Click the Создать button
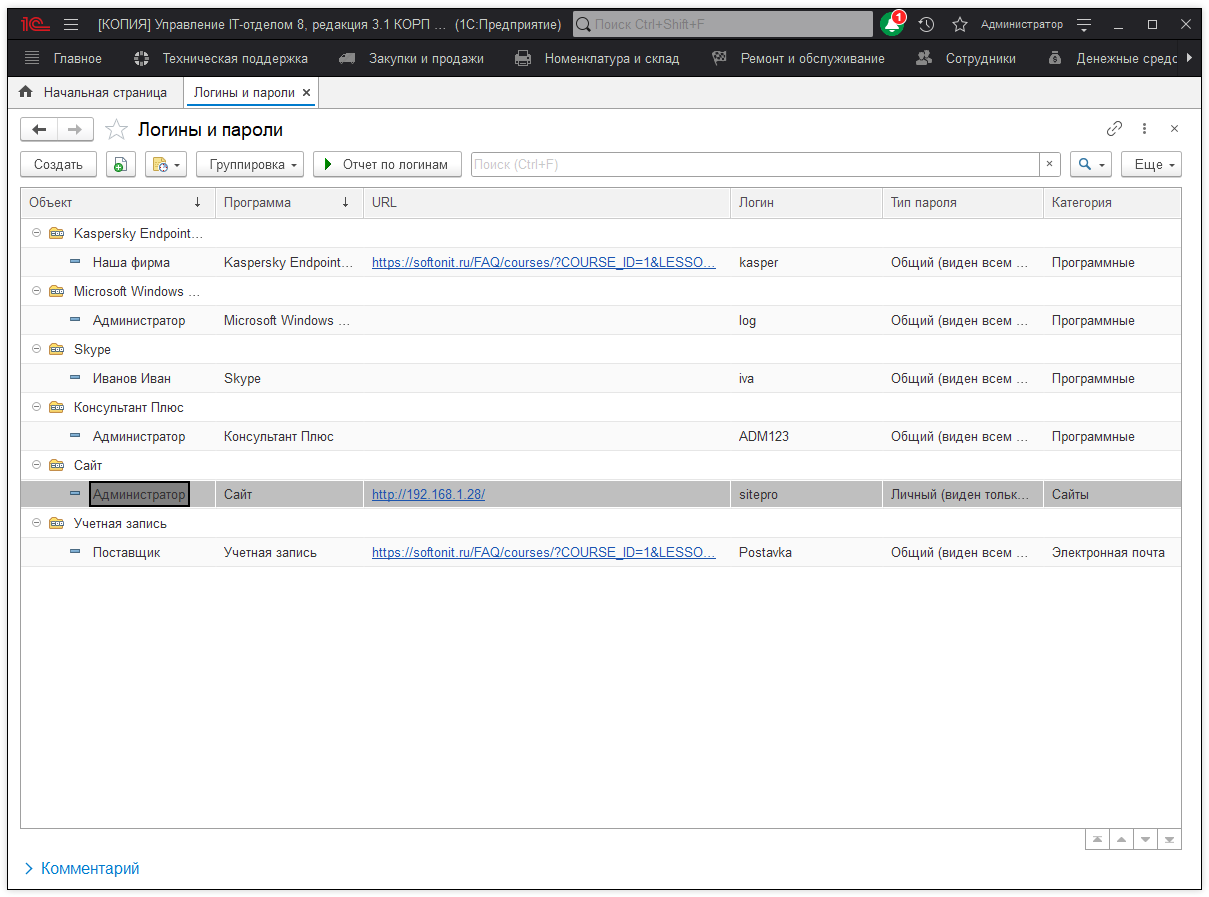This screenshot has height=897, width=1209. point(58,164)
